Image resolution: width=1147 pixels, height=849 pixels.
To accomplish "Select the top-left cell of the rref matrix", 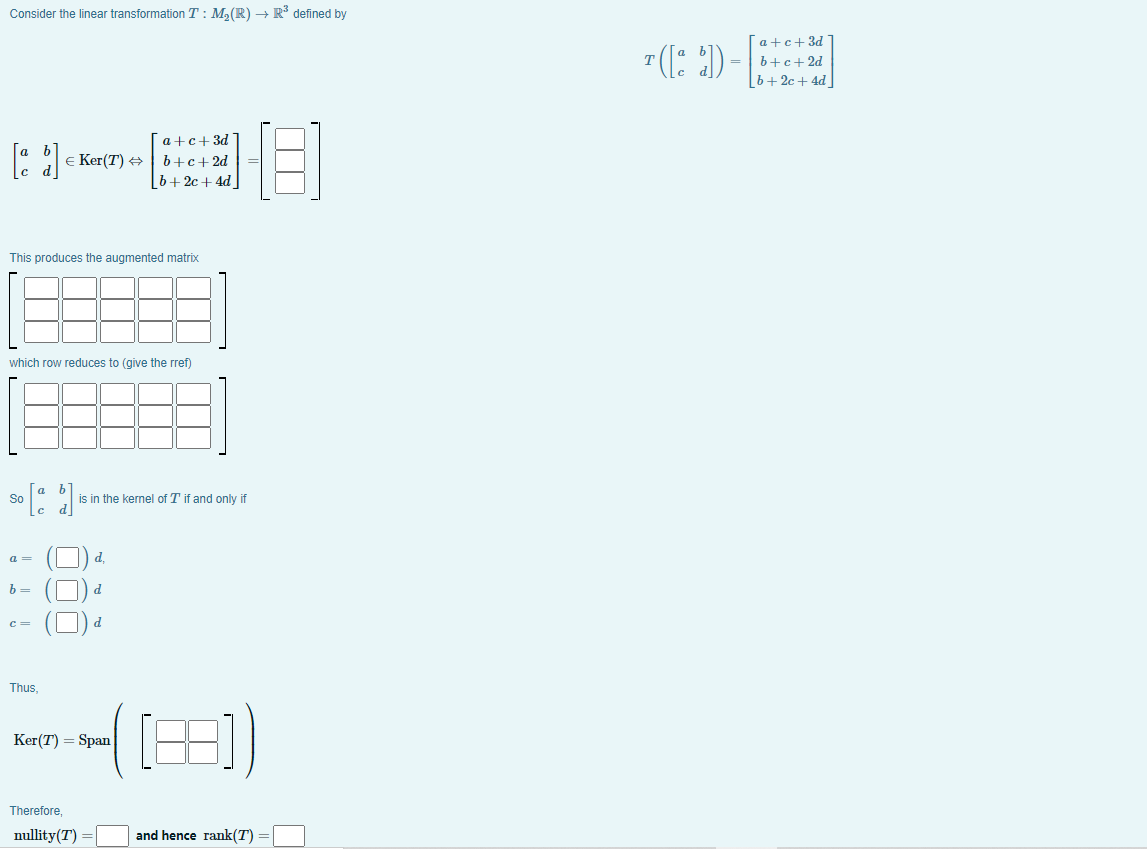I will (41, 393).
